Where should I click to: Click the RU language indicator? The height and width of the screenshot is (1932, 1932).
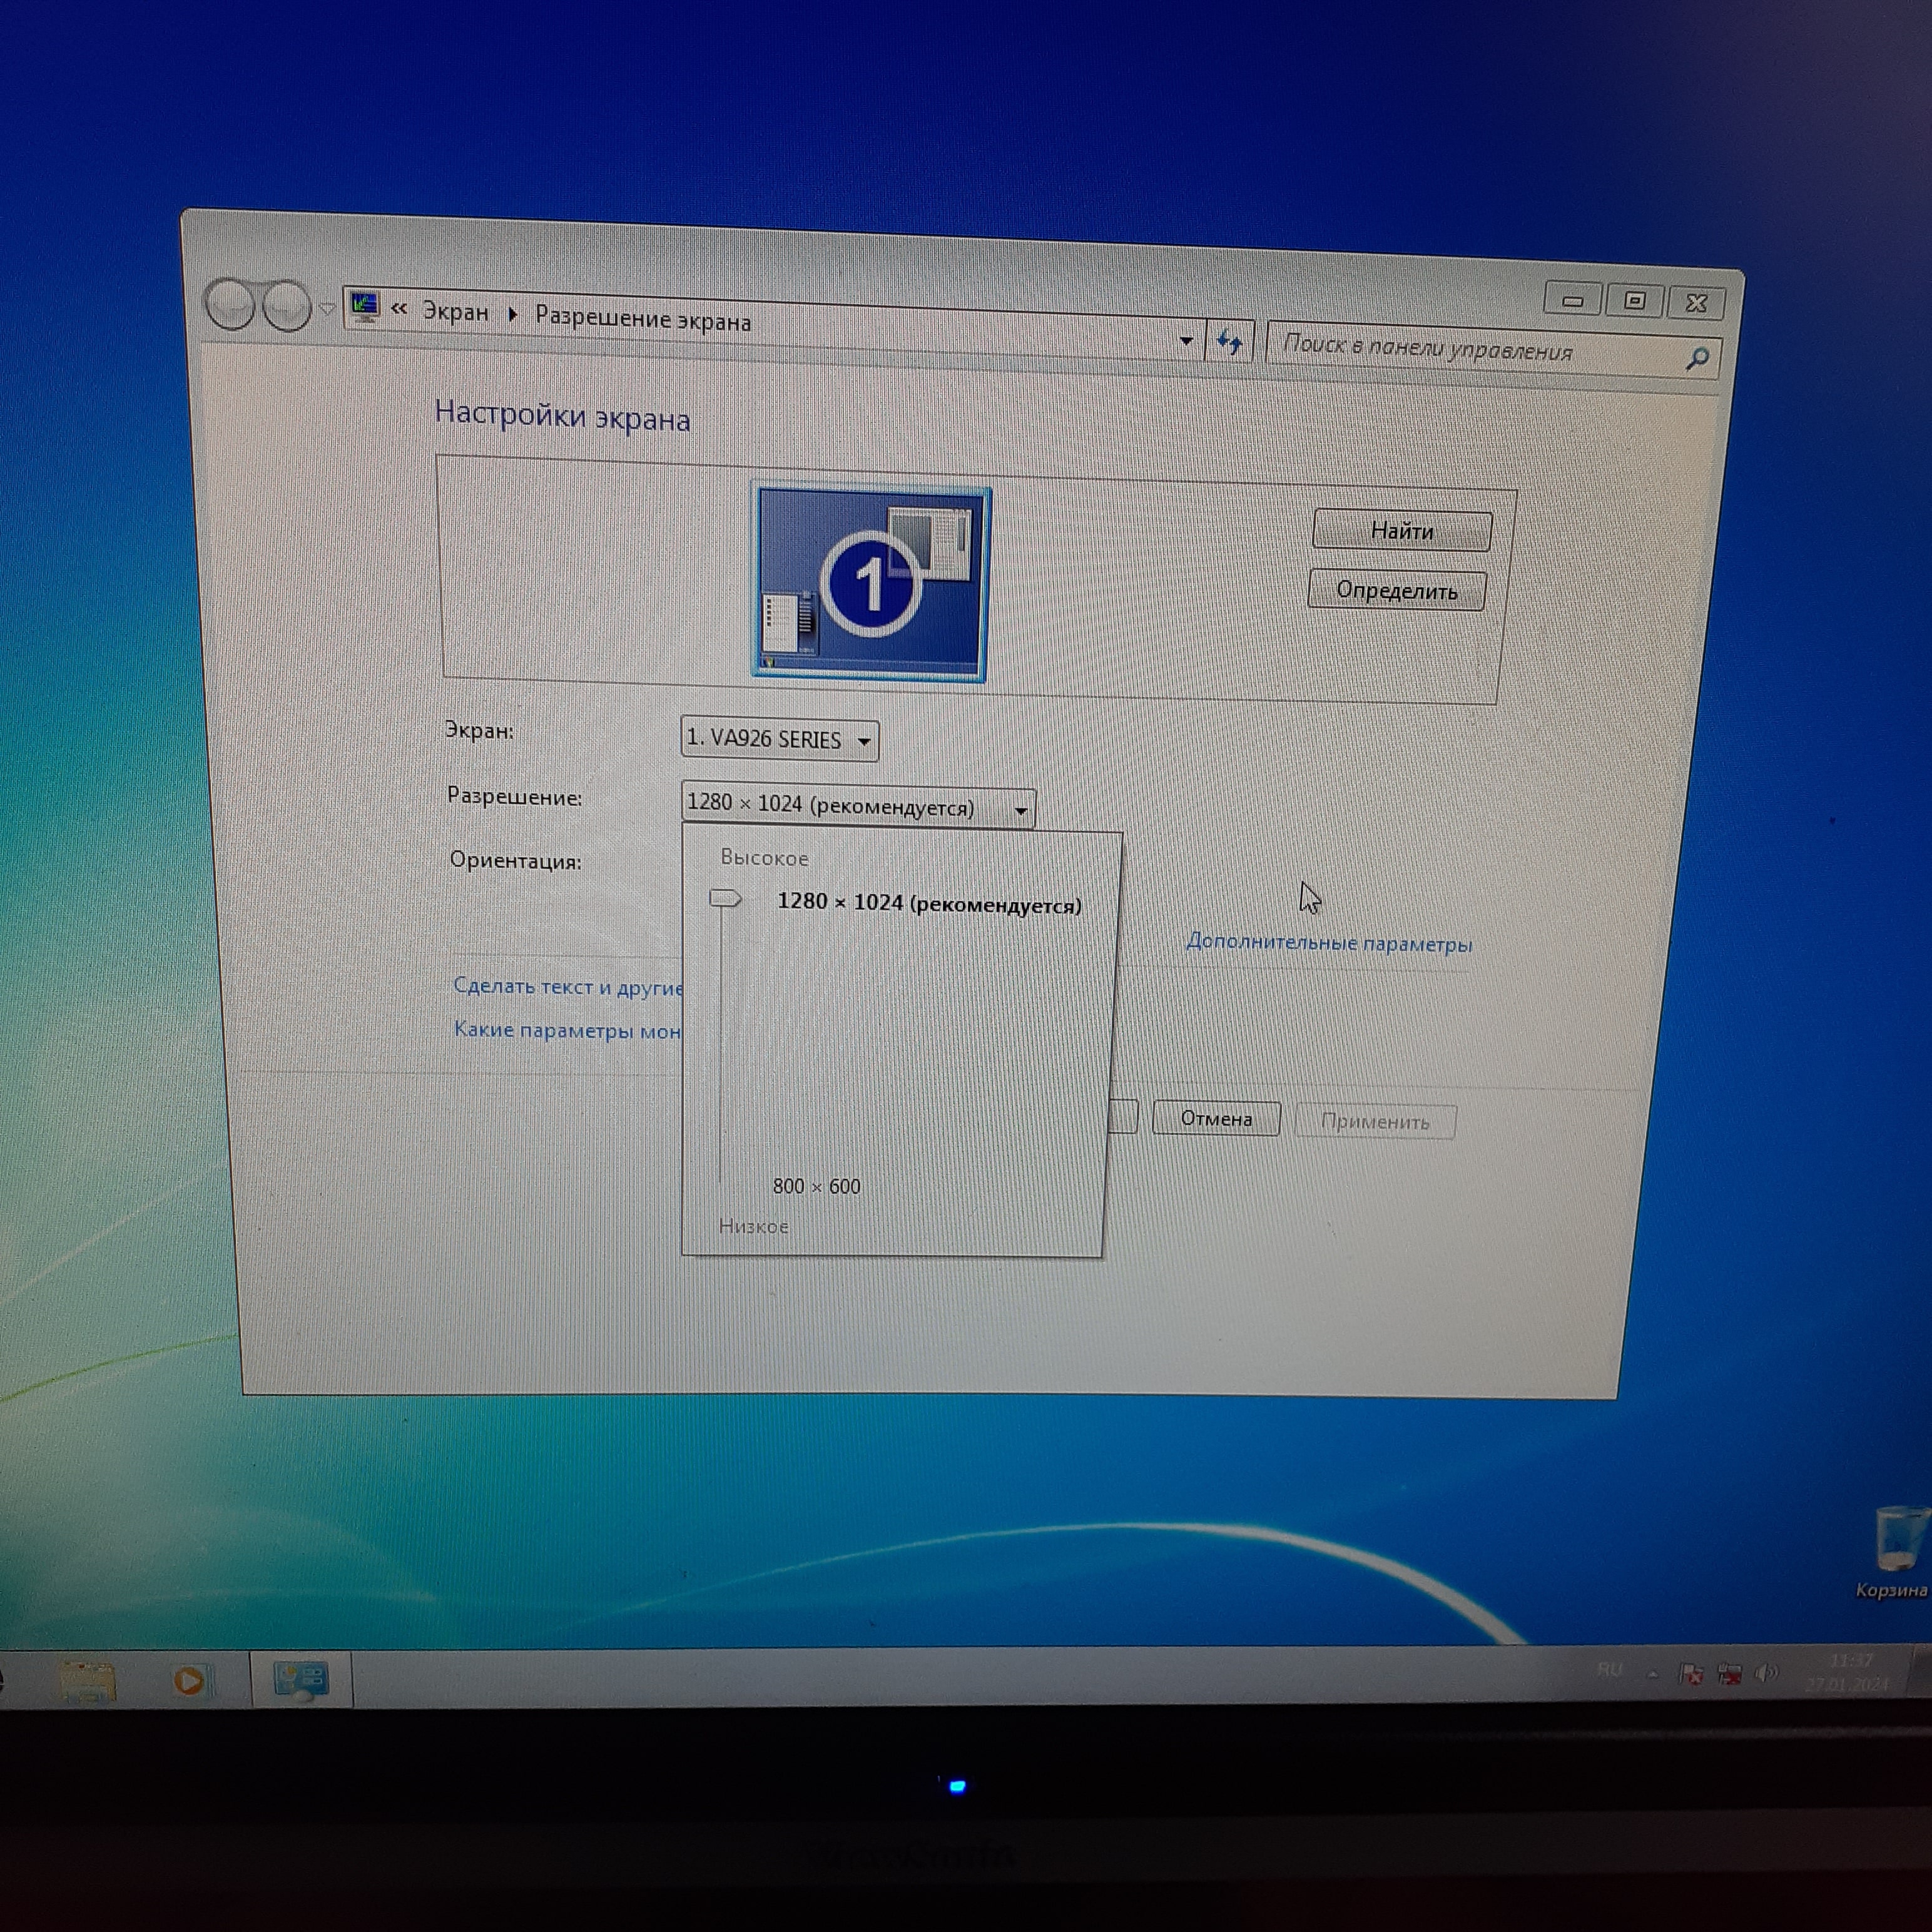pos(1609,1670)
